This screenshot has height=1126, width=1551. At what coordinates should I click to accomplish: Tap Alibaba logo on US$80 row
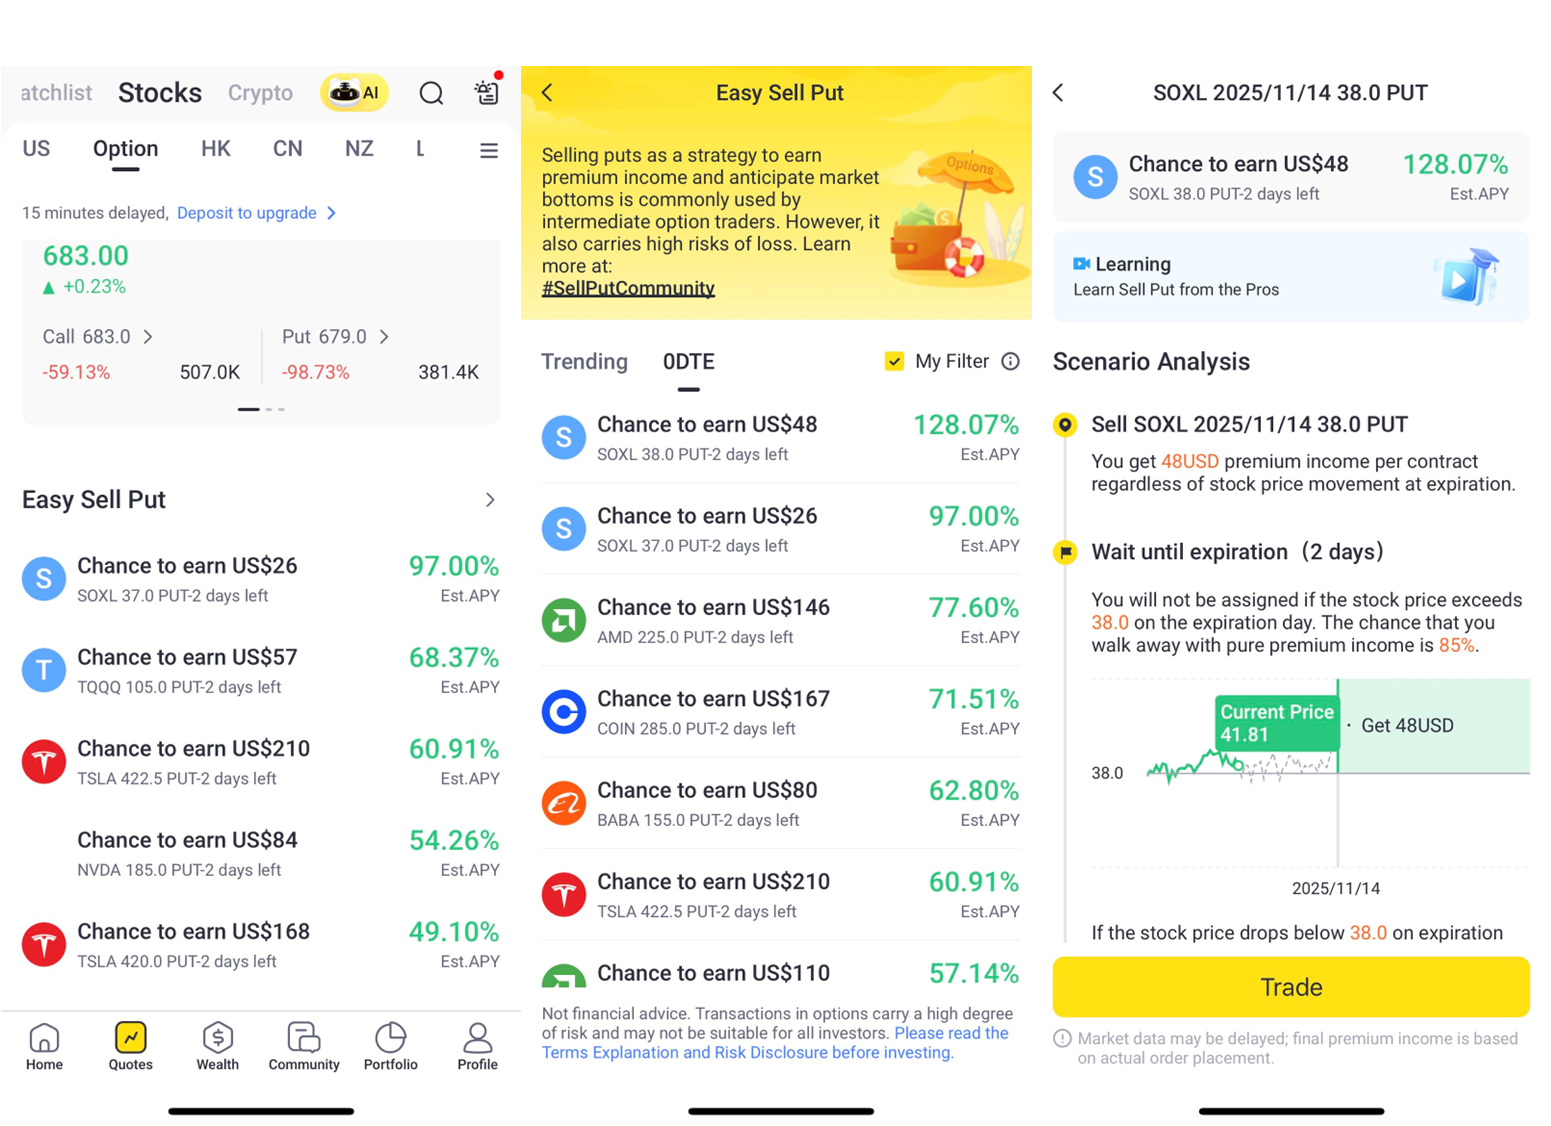[x=564, y=803]
